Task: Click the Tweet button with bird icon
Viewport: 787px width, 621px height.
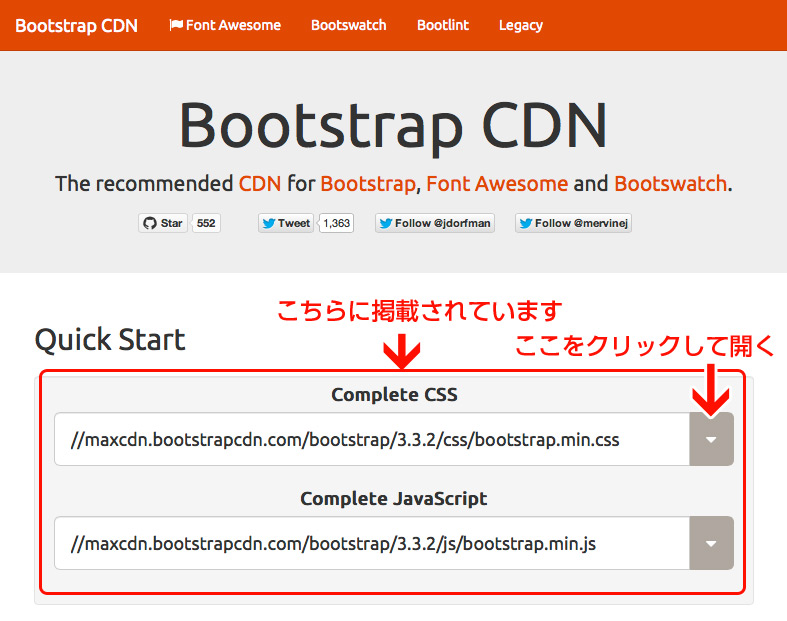Action: [286, 223]
